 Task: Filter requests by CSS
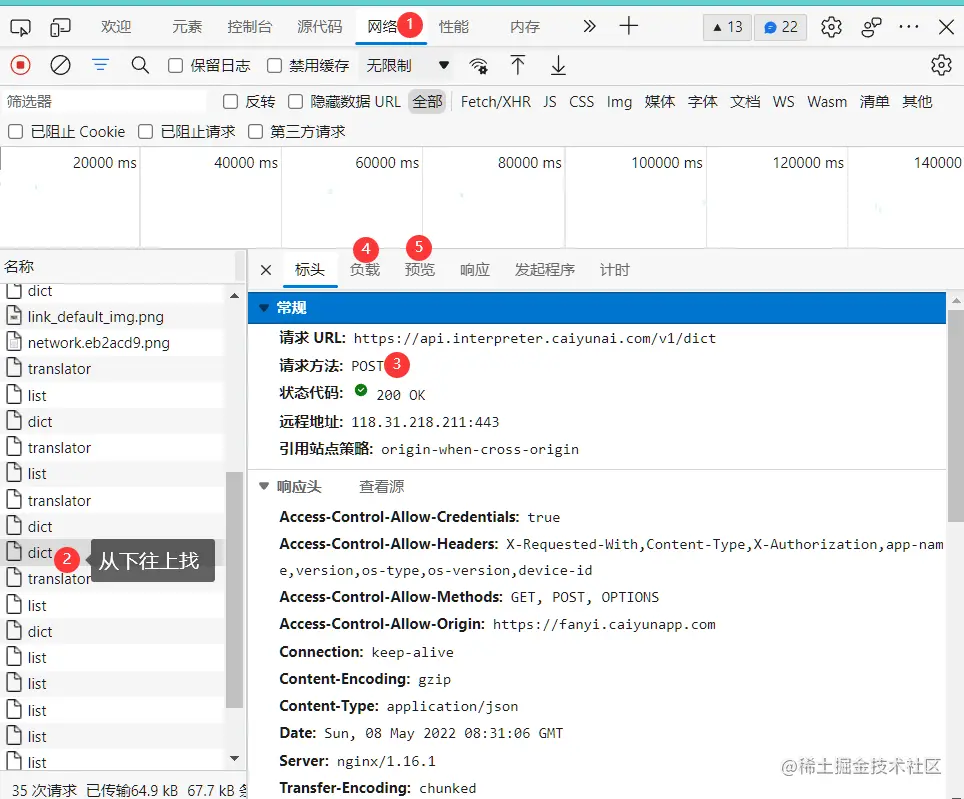pos(581,101)
